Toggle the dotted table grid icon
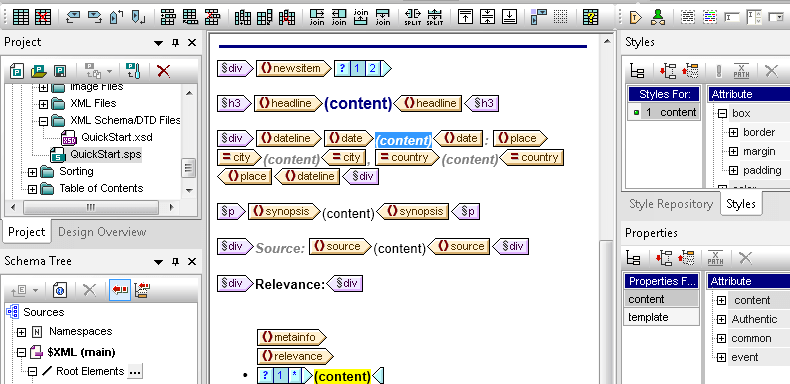 (560, 17)
